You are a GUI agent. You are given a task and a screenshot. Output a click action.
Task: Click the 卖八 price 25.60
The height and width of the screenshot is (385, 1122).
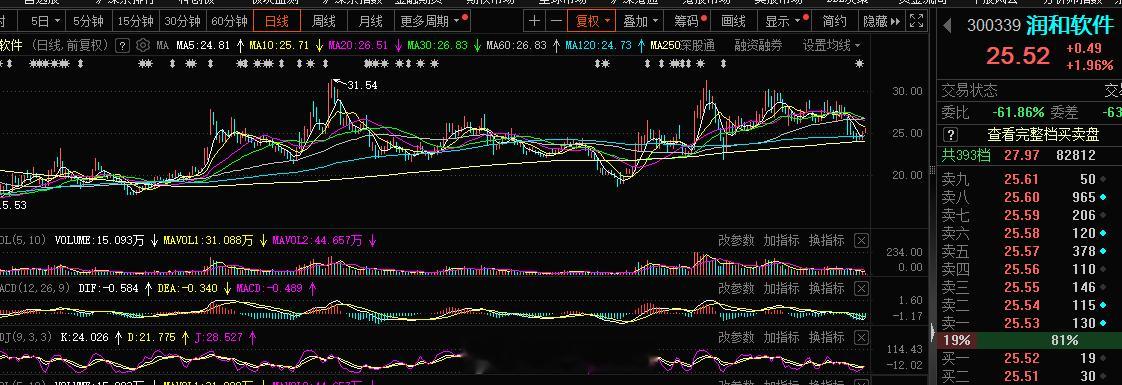click(1021, 197)
